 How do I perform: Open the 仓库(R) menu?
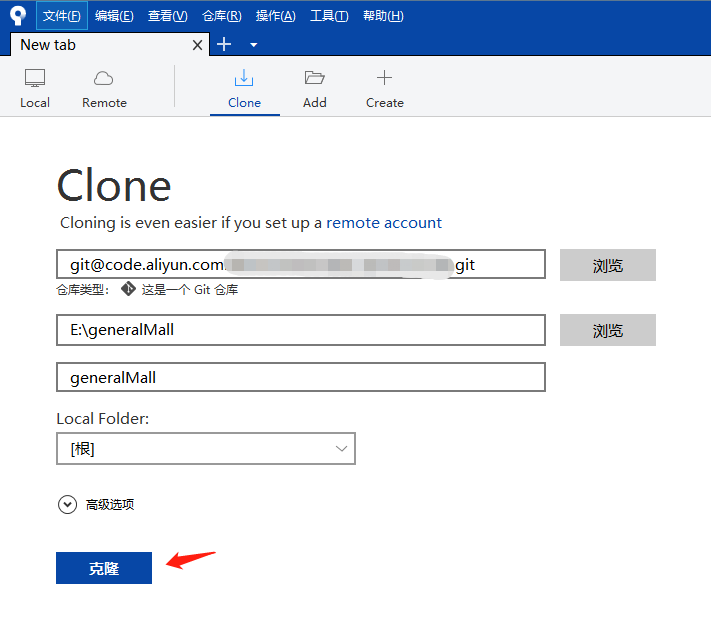[222, 16]
